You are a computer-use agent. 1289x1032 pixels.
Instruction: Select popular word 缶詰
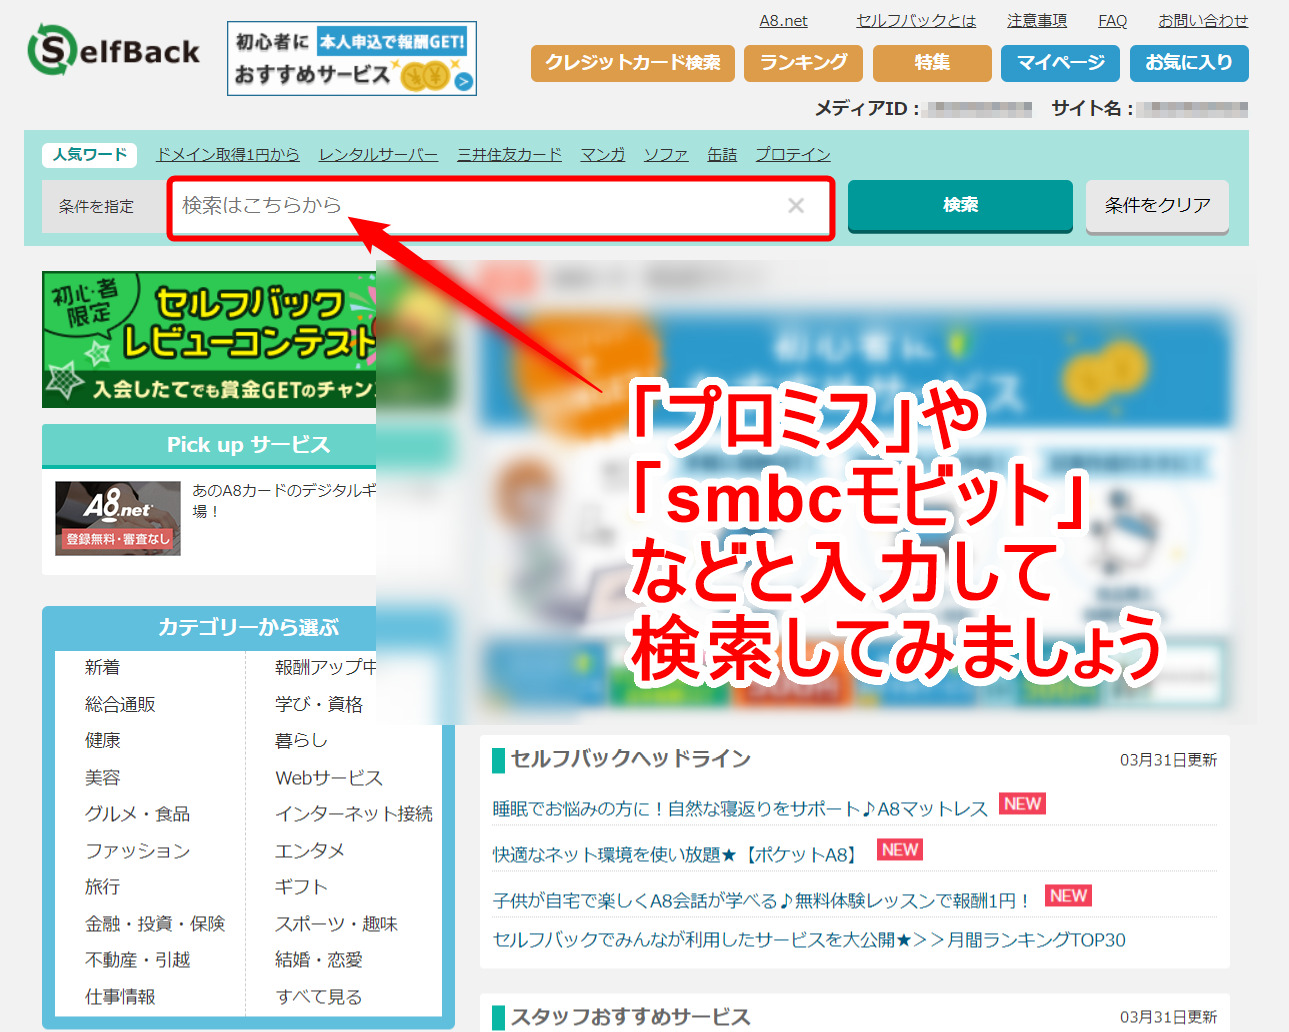click(722, 155)
